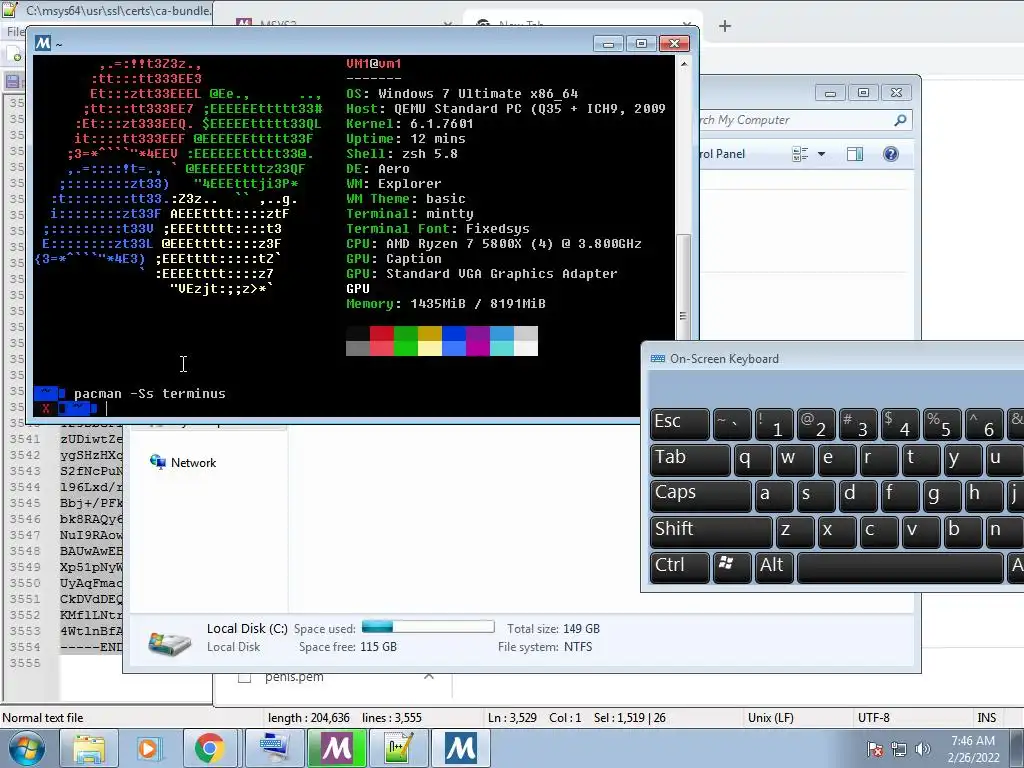Image resolution: width=1024 pixels, height=768 pixels.
Task: Open search magnifier in My Computer window
Action: coord(900,120)
